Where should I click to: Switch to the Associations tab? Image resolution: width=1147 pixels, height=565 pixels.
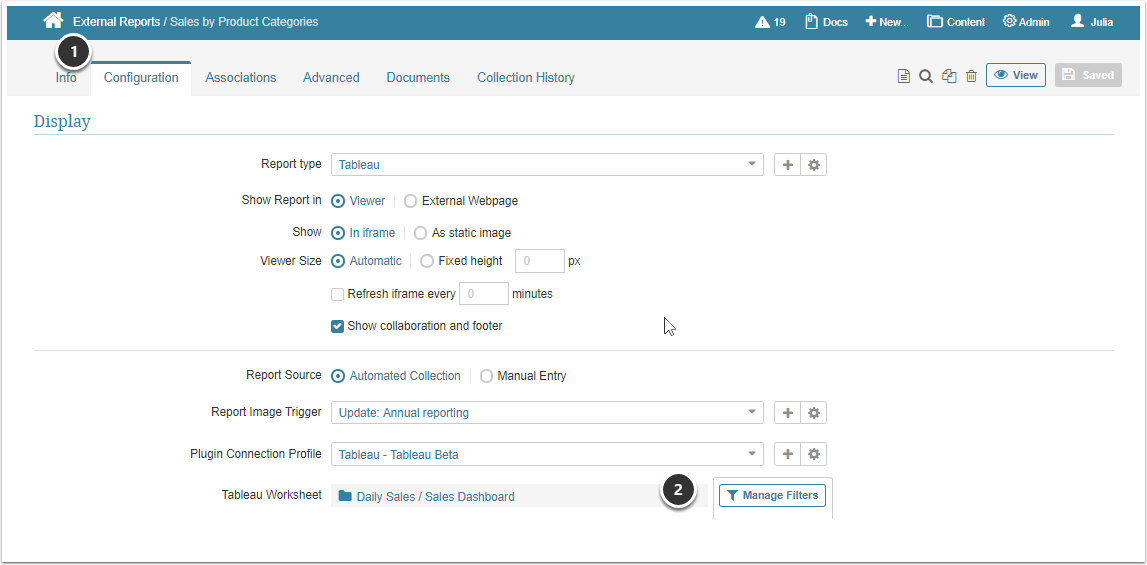click(241, 78)
